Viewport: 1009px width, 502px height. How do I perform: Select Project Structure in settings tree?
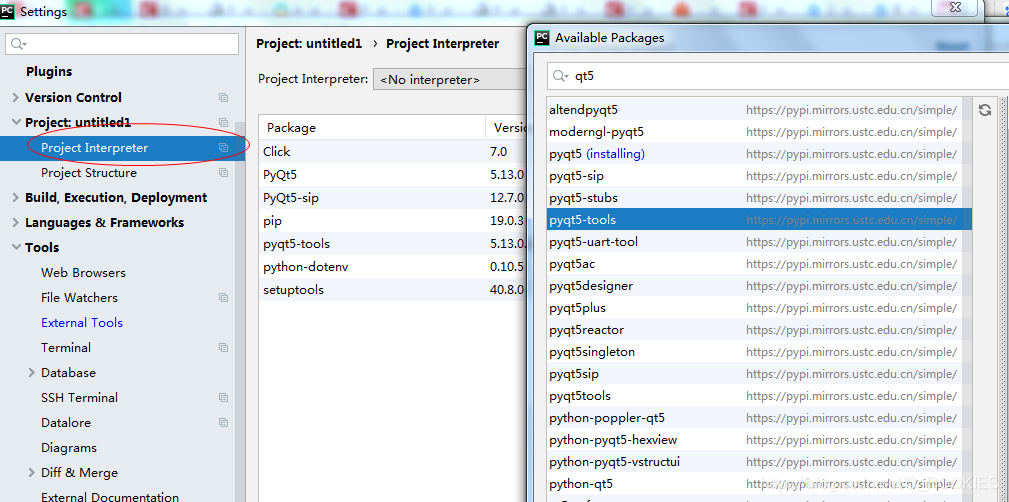89,172
